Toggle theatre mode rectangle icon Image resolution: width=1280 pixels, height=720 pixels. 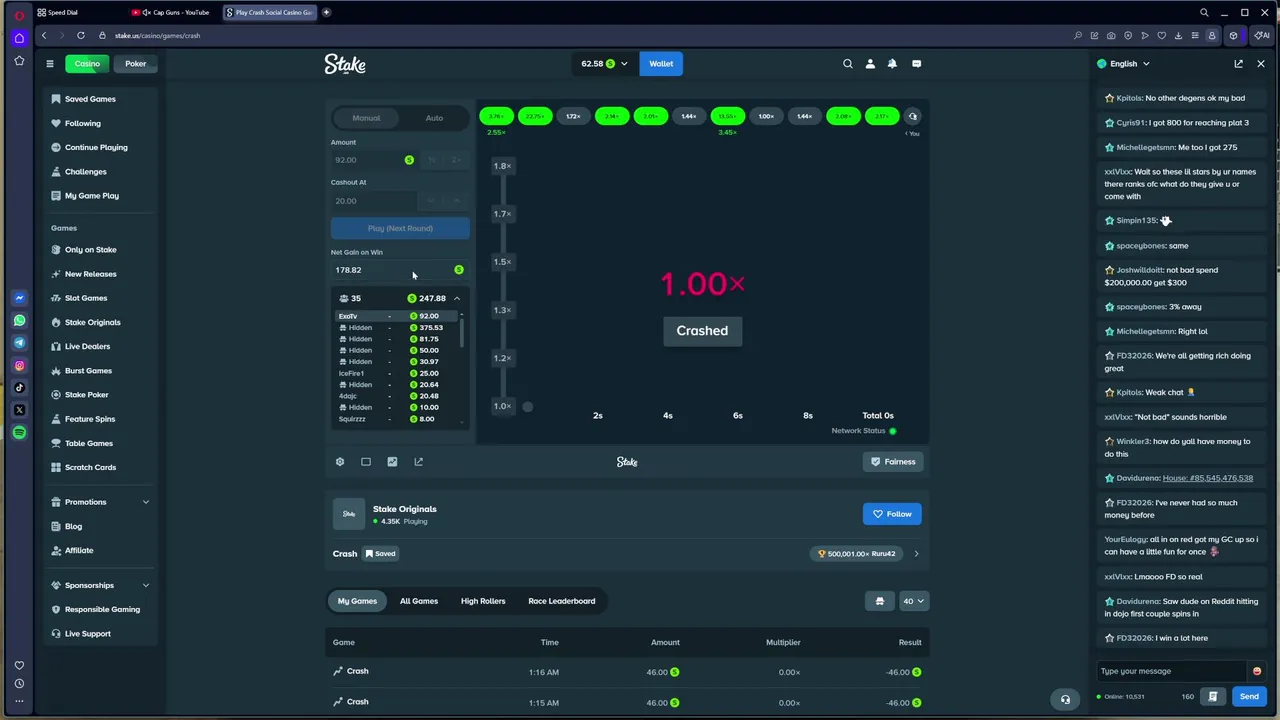pyautogui.click(x=366, y=462)
